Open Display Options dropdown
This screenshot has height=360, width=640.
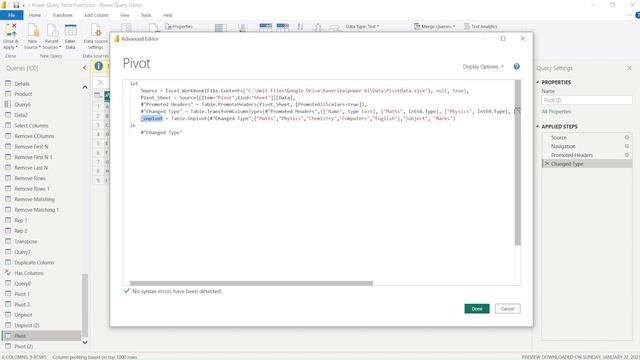pyautogui.click(x=483, y=67)
